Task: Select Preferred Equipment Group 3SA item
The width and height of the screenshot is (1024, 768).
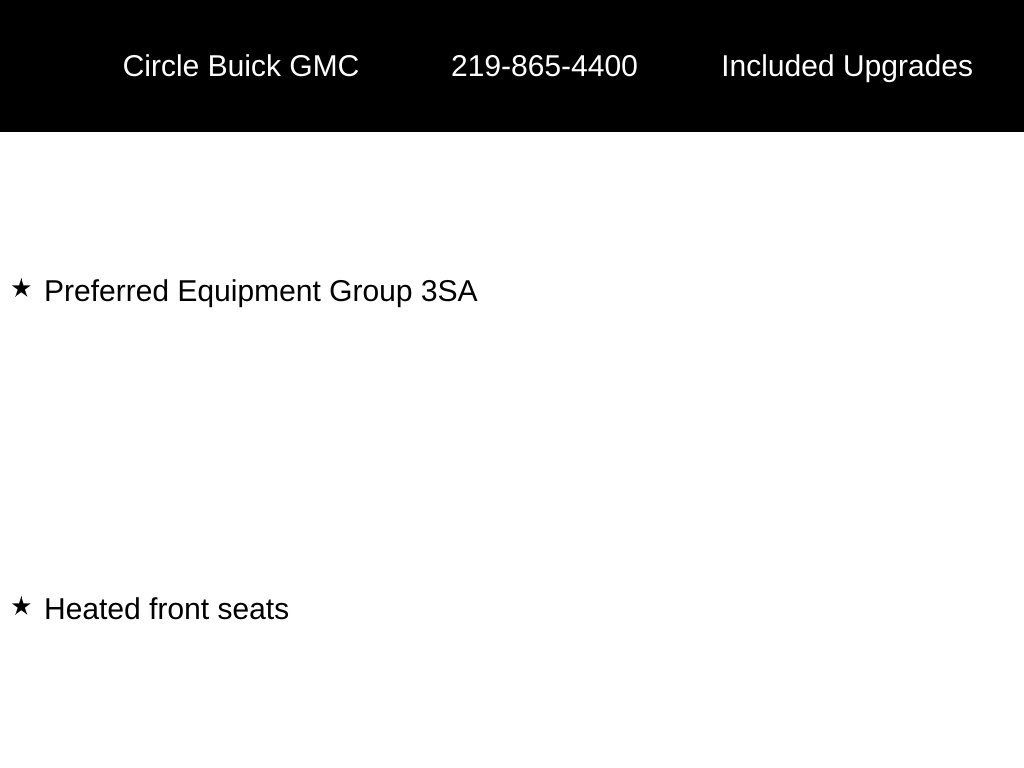Action: [261, 291]
